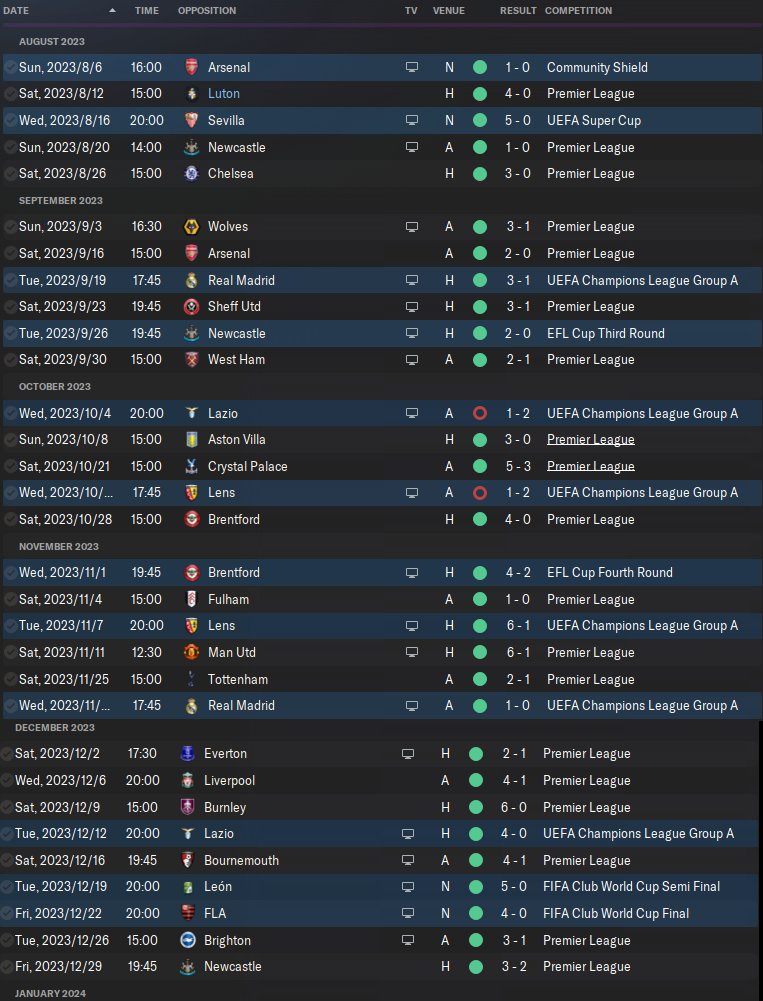Click the Everton club badge
The width and height of the screenshot is (763, 1001).
(x=187, y=753)
